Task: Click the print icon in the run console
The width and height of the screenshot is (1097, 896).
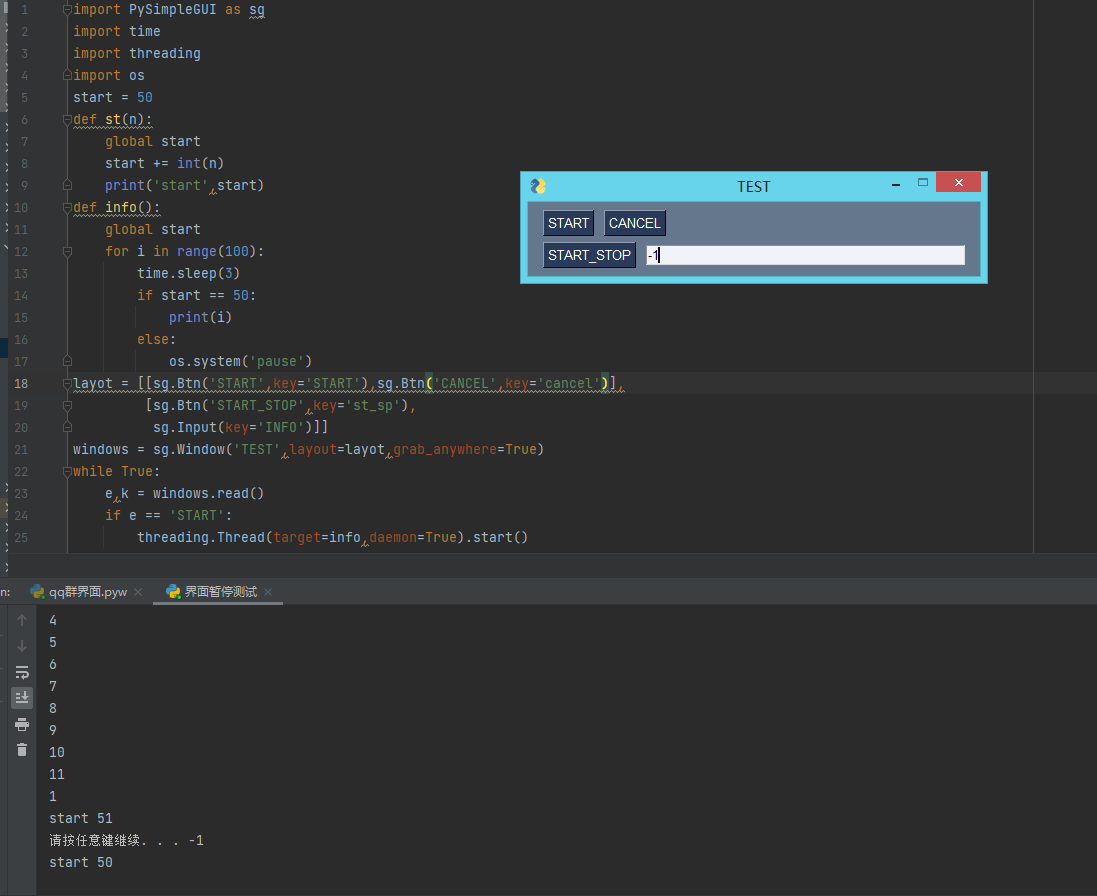Action: (x=21, y=725)
